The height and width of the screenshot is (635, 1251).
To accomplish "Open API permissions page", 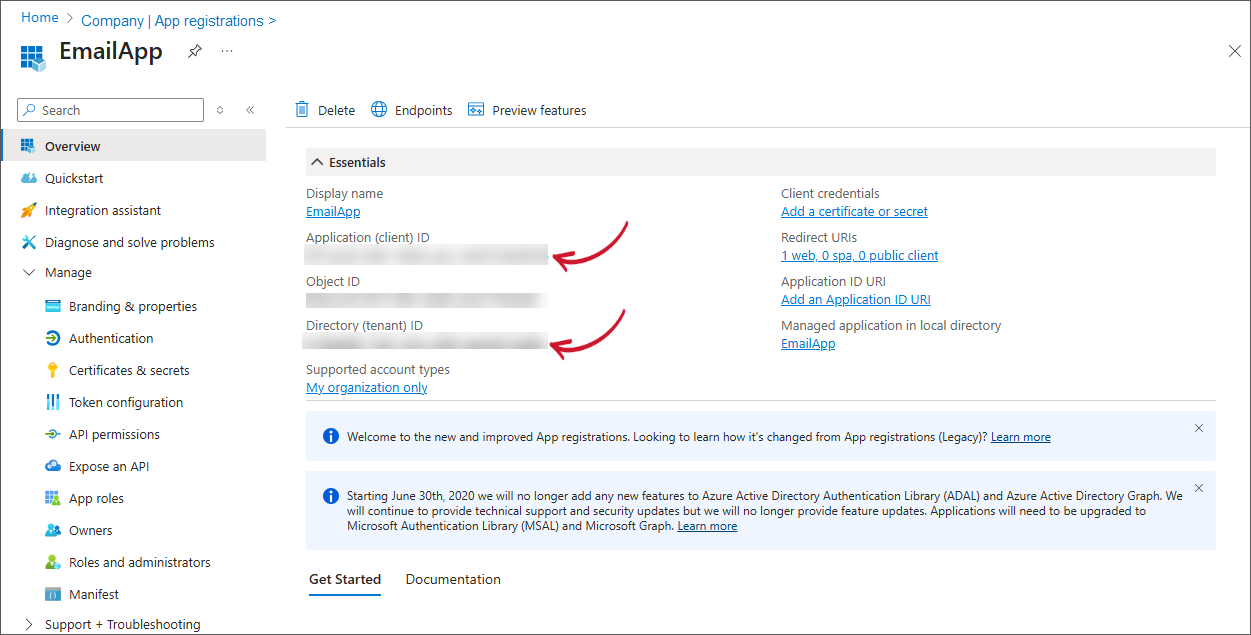I will [114, 435].
